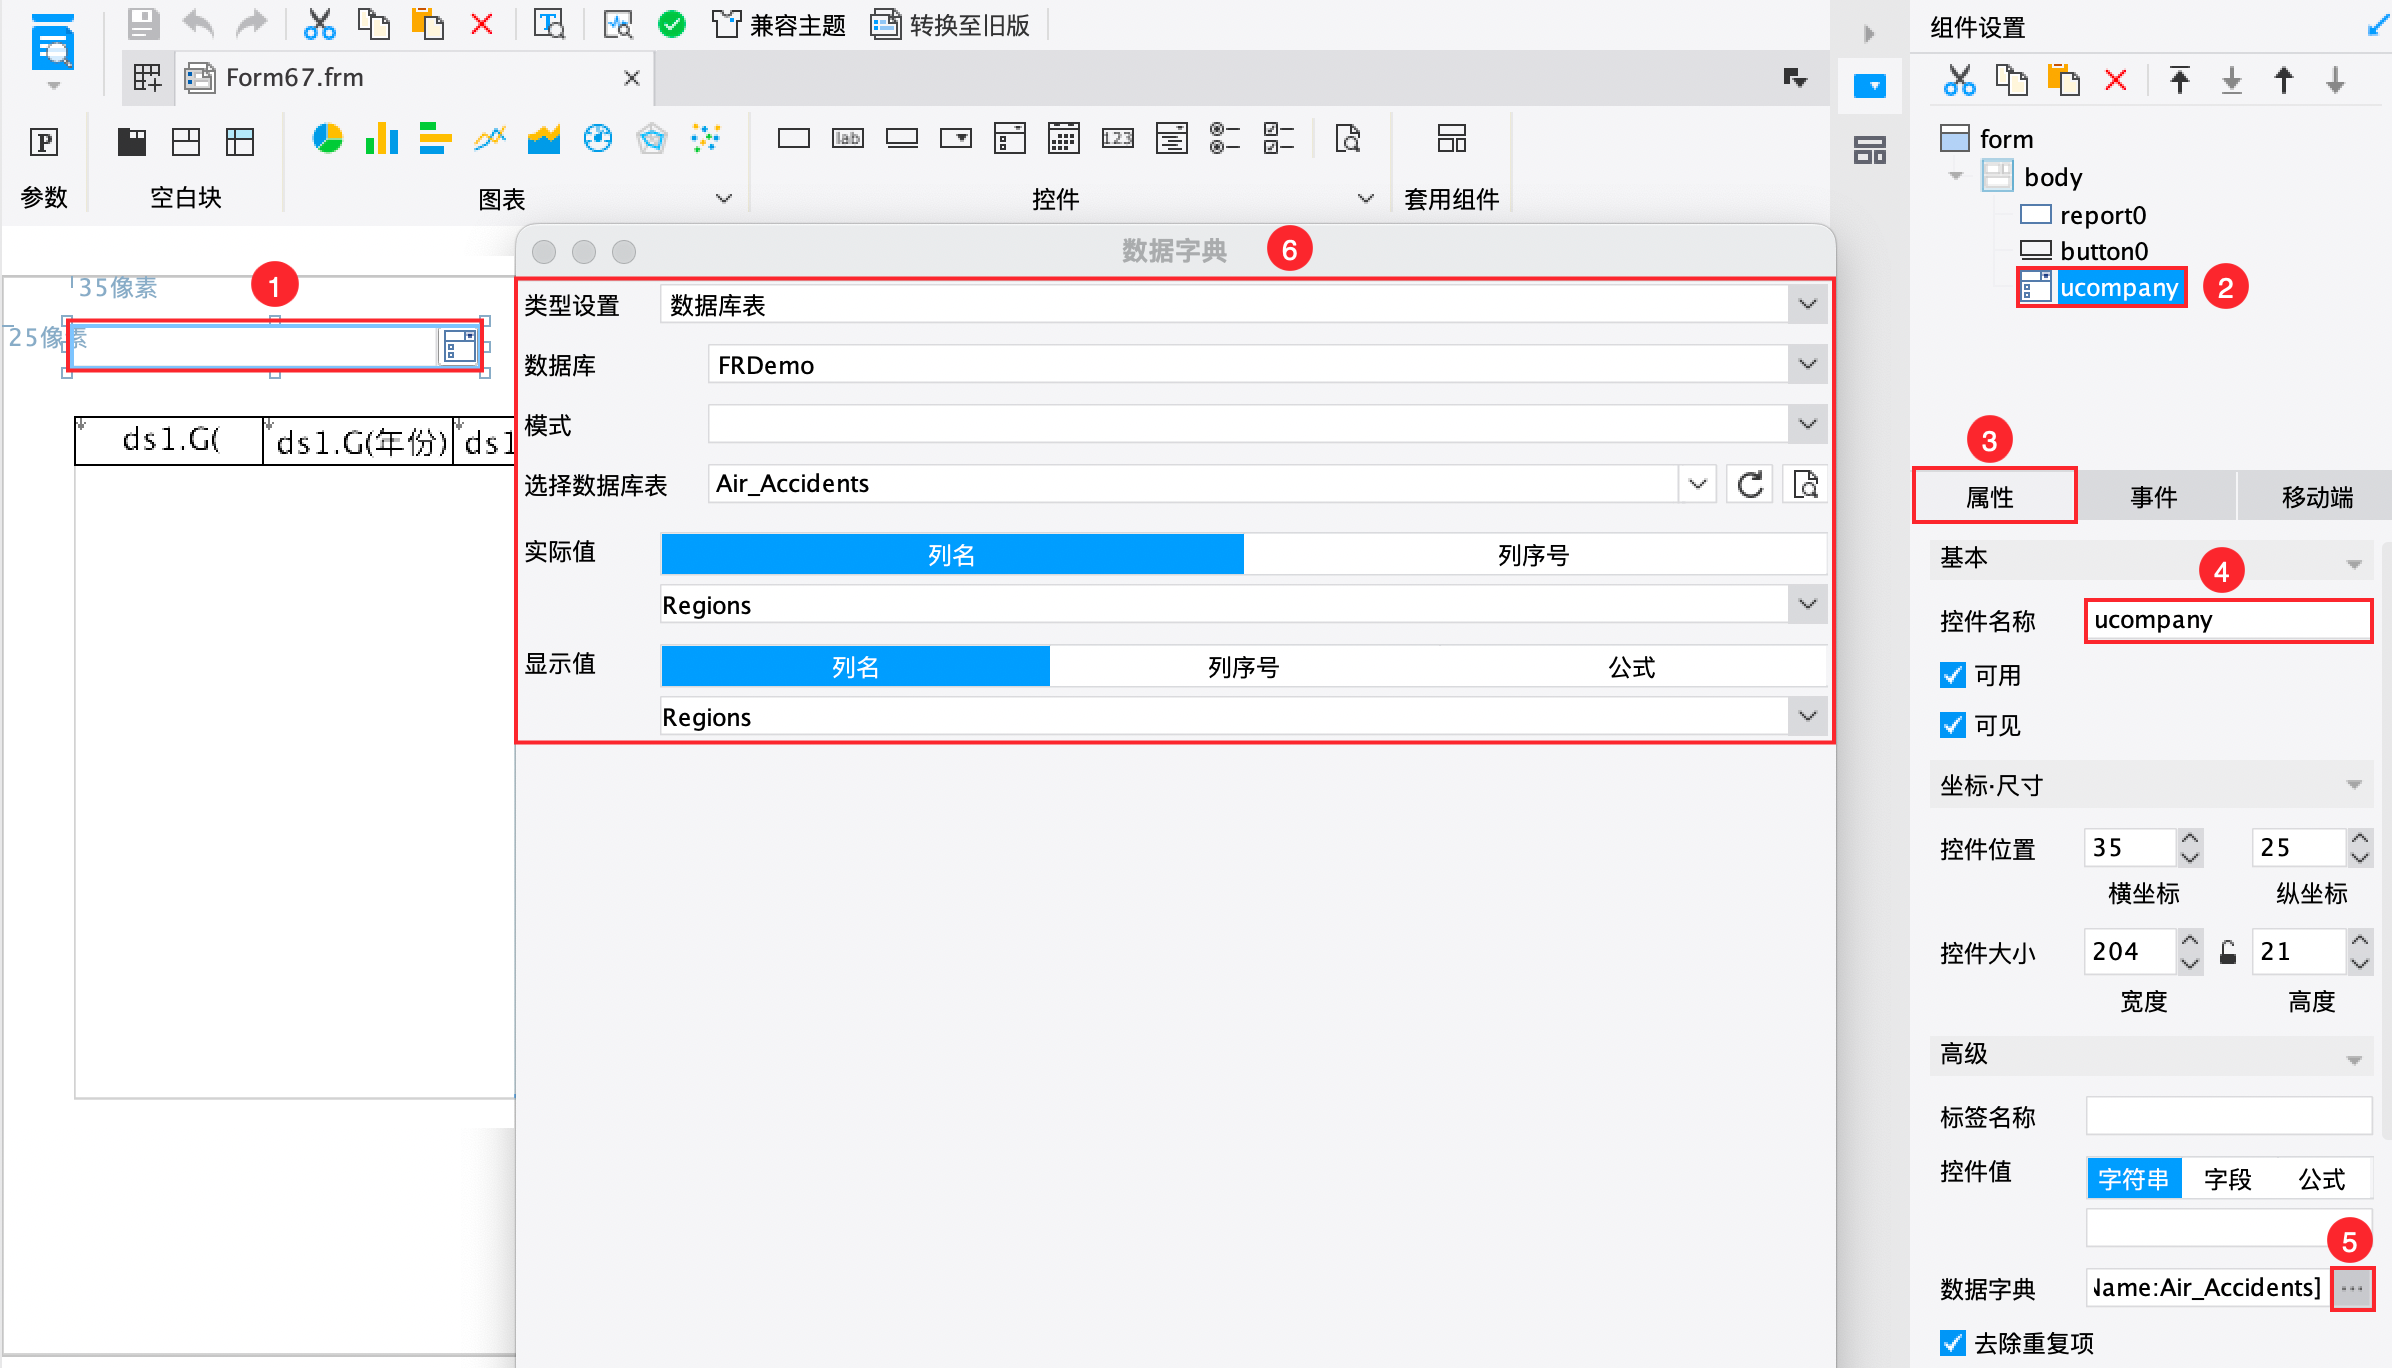2392x1368 pixels.
Task: Click the 控件名称 ucompany input field
Action: 2227,621
